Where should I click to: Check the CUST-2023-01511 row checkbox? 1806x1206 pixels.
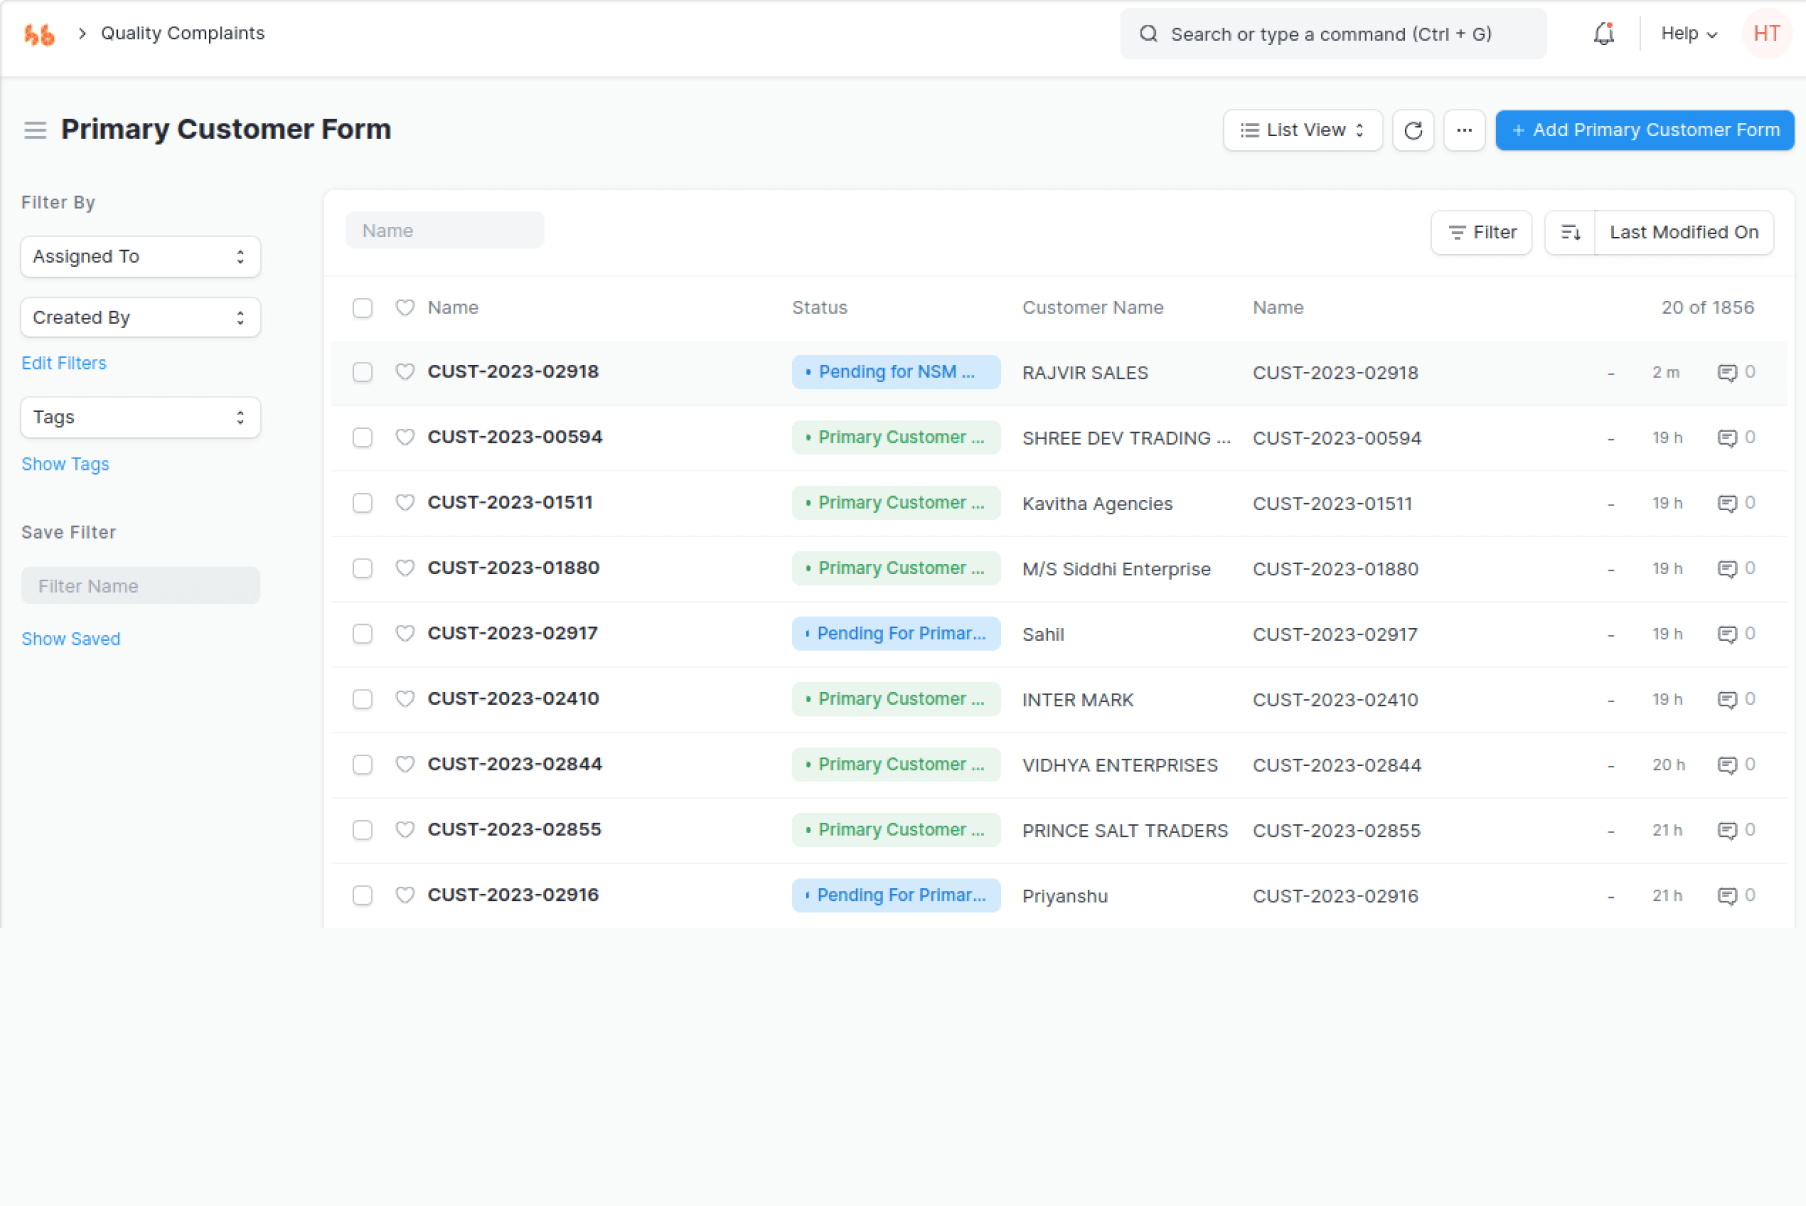tap(363, 503)
